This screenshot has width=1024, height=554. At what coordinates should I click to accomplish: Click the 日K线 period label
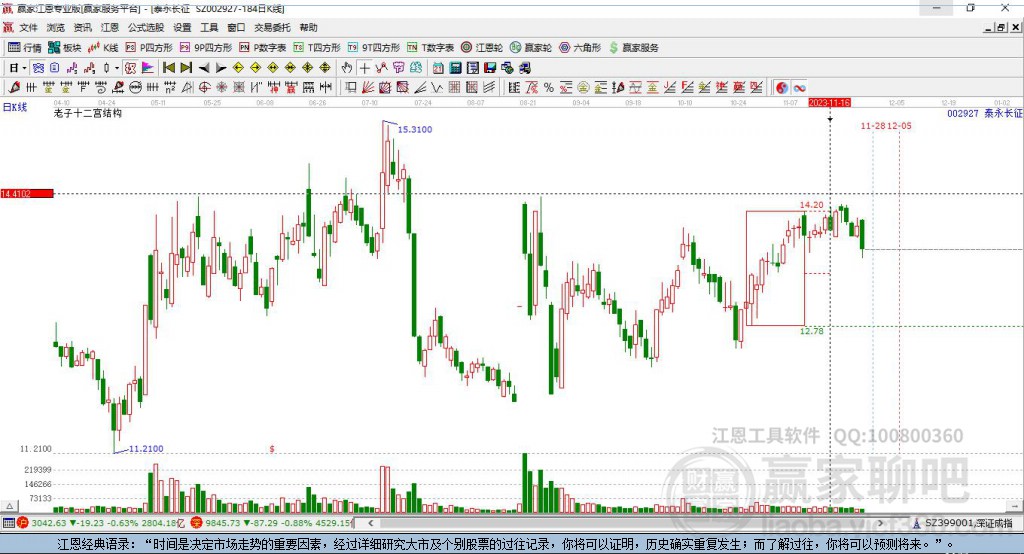(15, 107)
